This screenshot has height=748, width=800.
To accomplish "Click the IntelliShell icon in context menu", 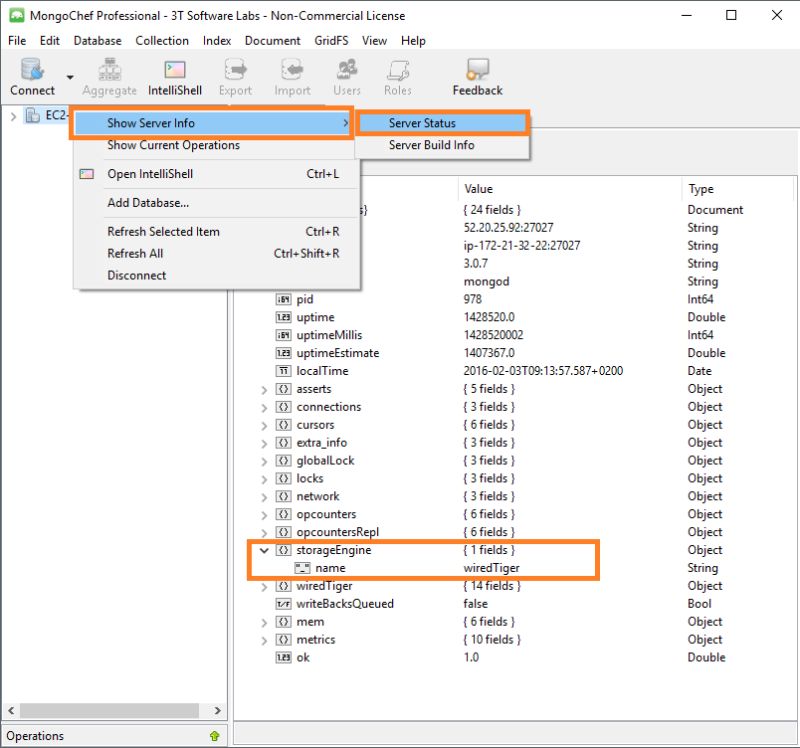I will [86, 174].
